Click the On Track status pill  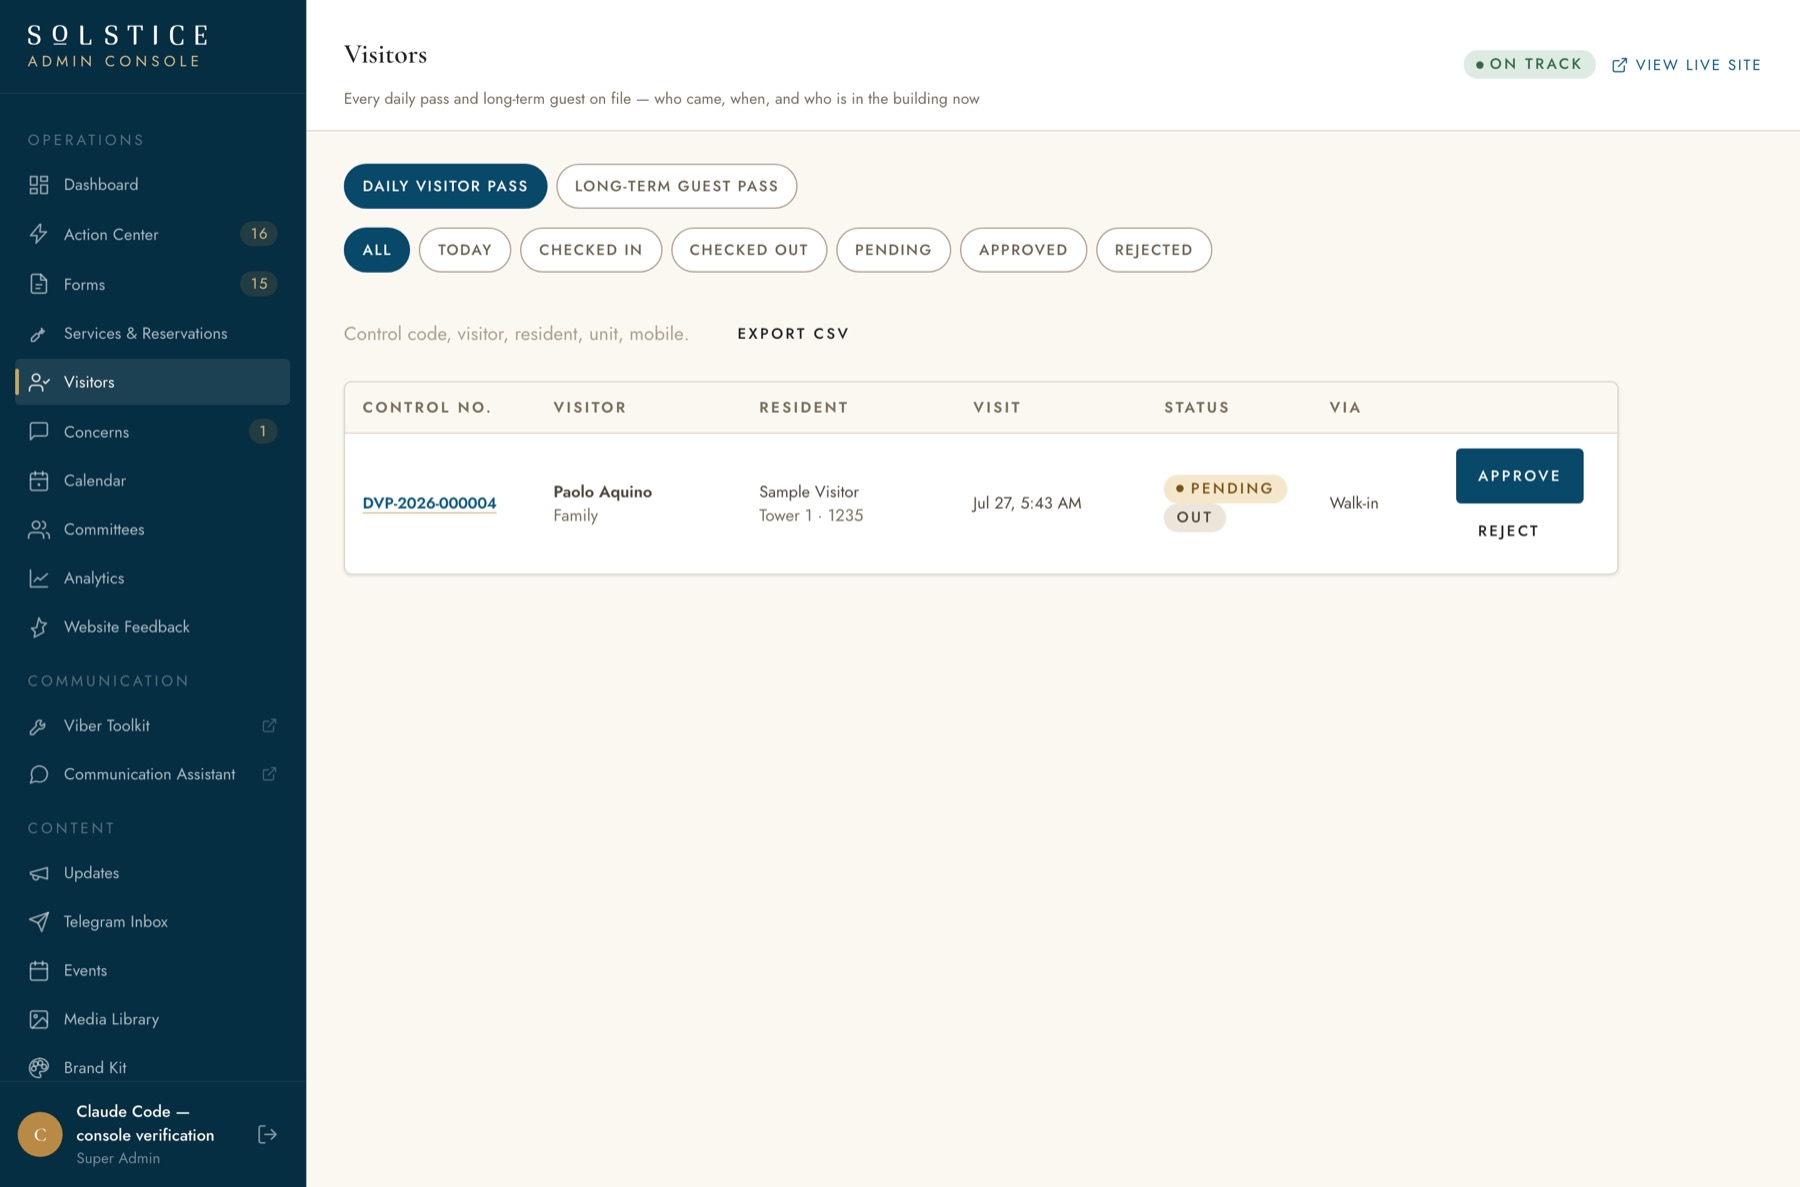(1529, 64)
